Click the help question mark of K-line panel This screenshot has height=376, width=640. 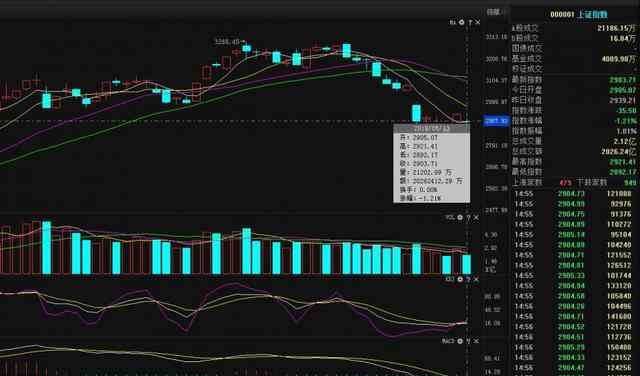(470, 22)
